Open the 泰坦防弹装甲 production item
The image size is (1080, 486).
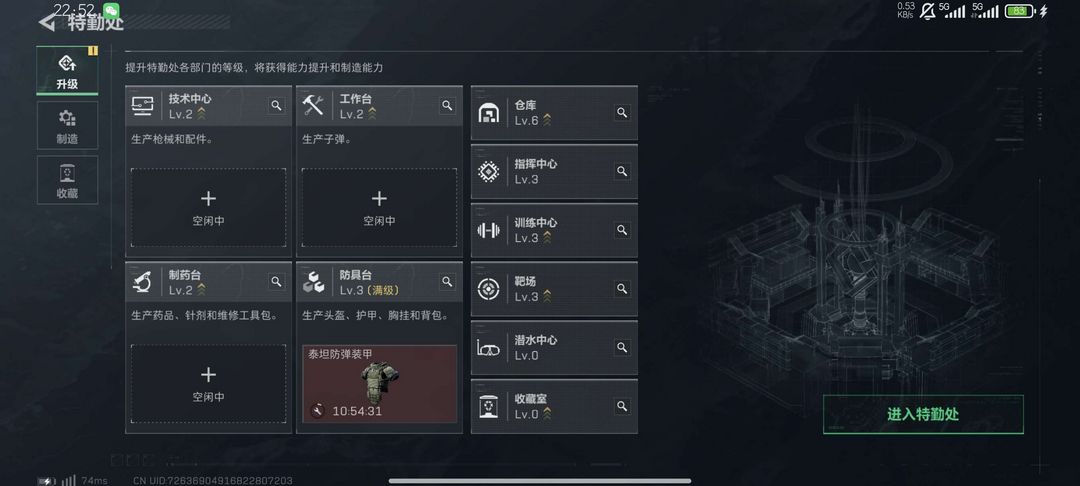[x=380, y=383]
